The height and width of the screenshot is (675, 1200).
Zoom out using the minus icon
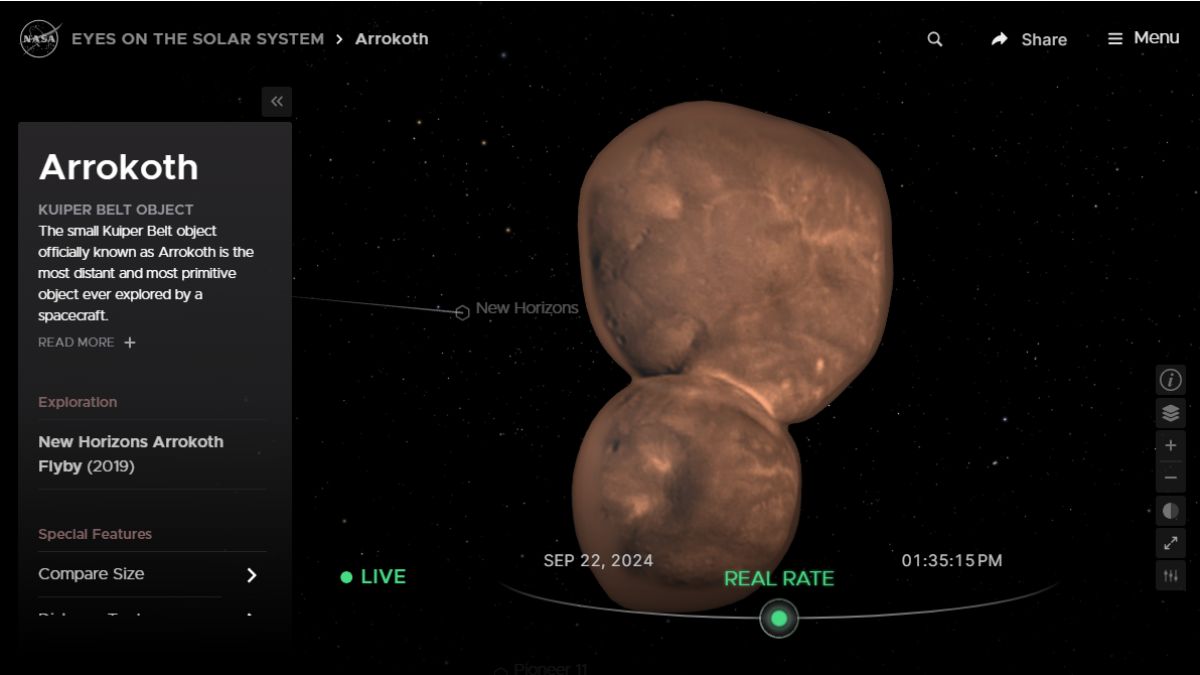[1170, 478]
